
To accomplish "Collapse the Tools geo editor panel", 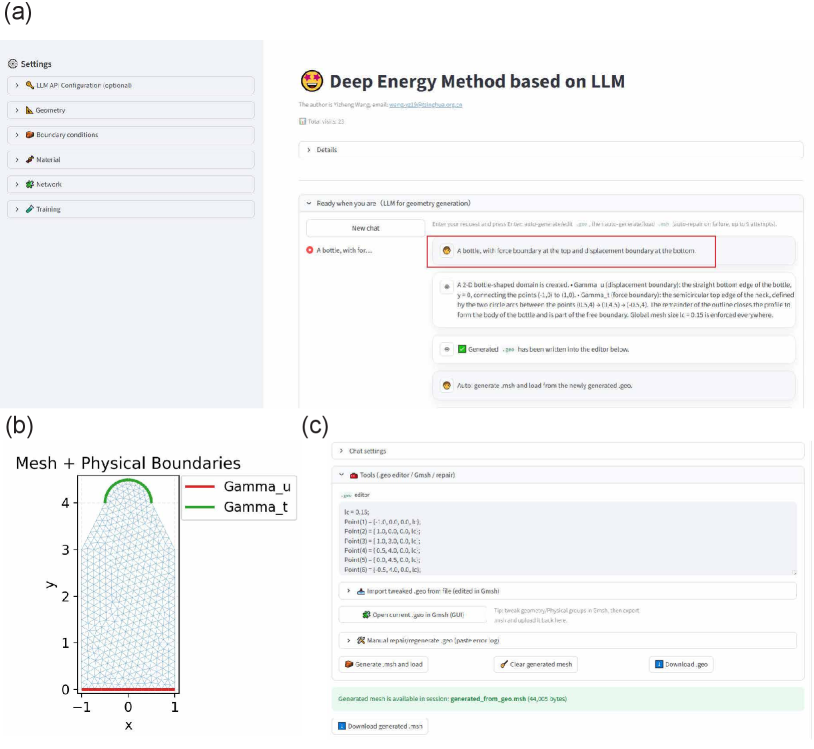I will click(568, 475).
